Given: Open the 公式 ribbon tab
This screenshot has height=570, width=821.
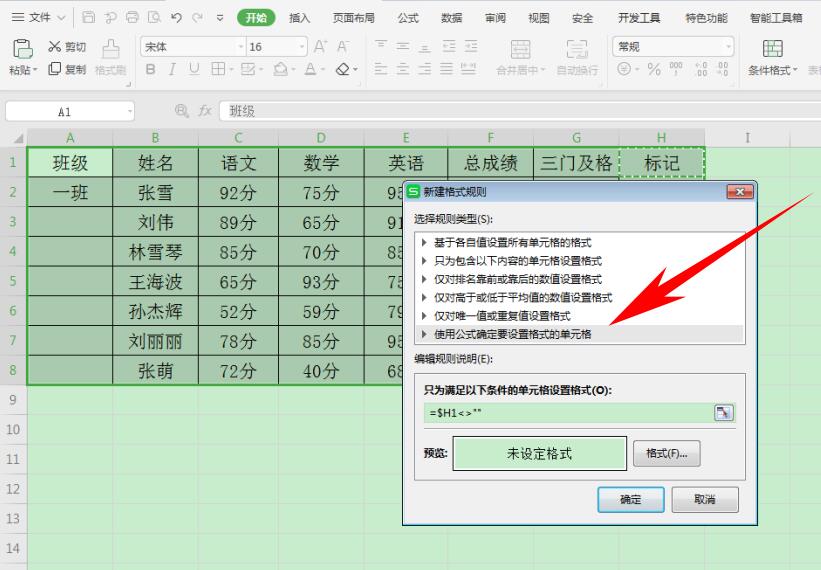Looking at the screenshot, I should pyautogui.click(x=408, y=18).
